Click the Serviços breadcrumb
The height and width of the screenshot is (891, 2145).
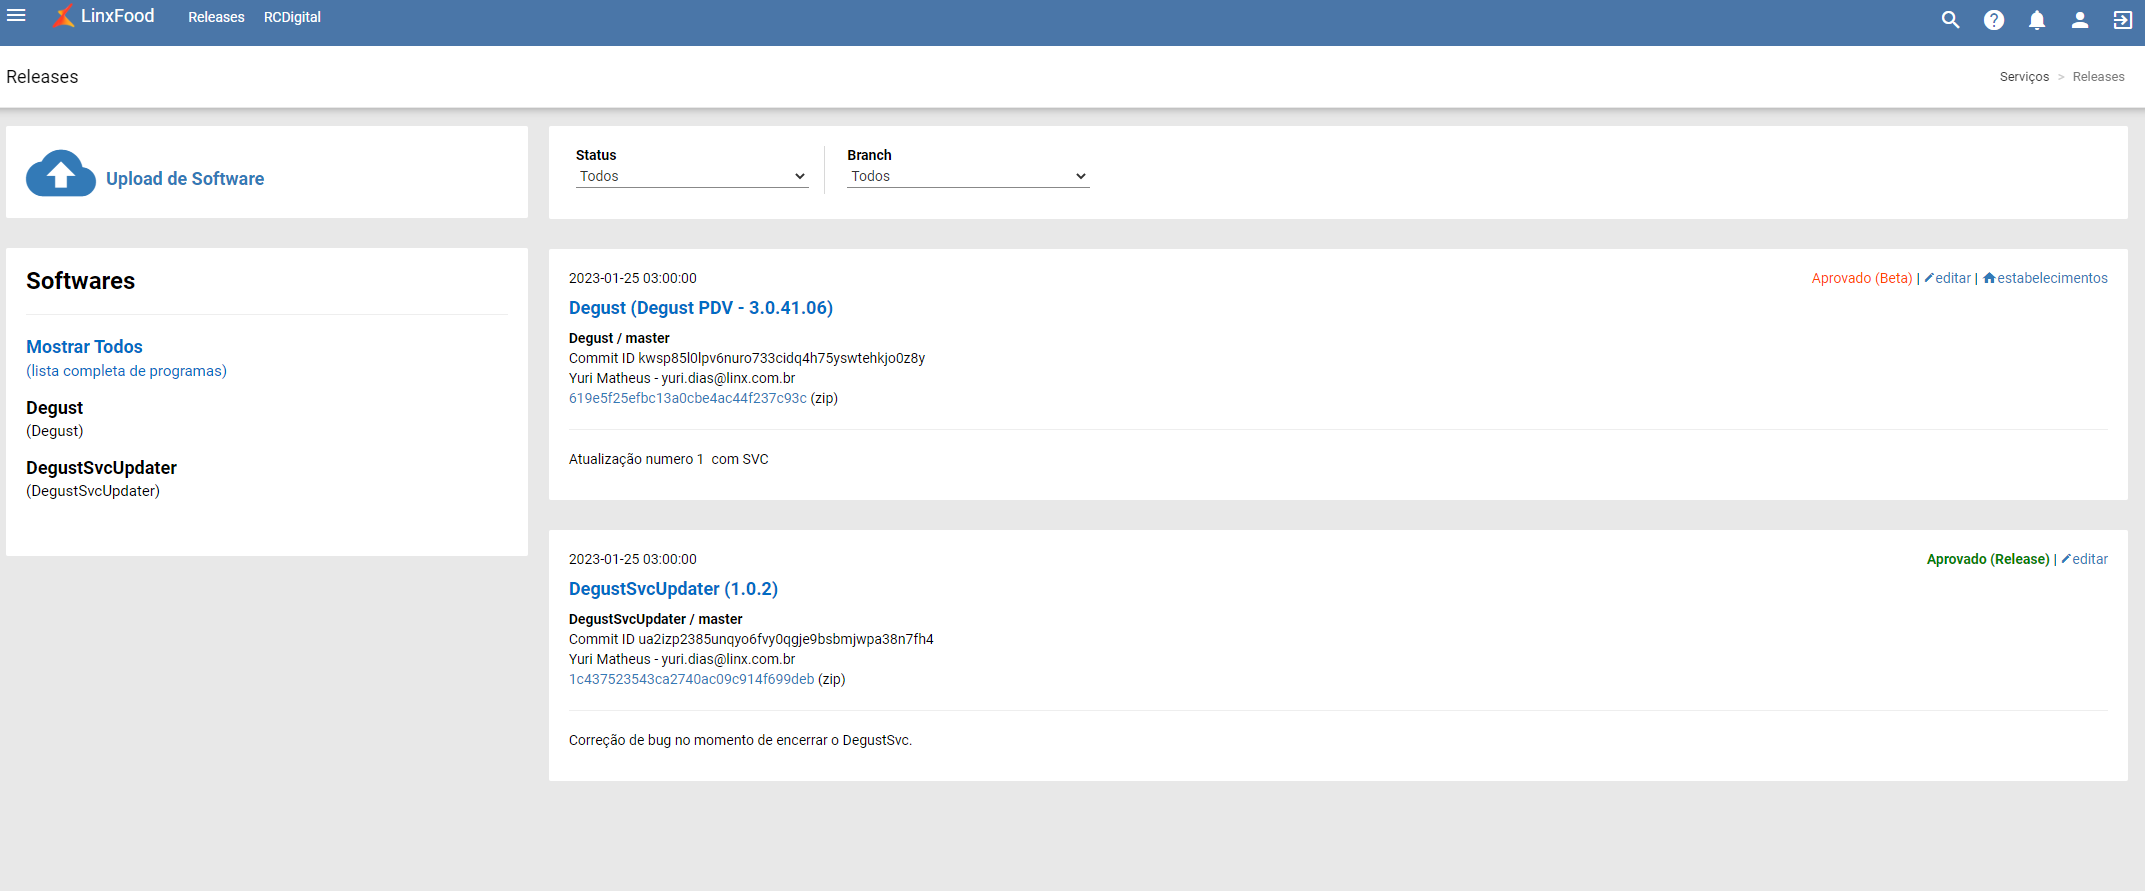click(x=2024, y=77)
